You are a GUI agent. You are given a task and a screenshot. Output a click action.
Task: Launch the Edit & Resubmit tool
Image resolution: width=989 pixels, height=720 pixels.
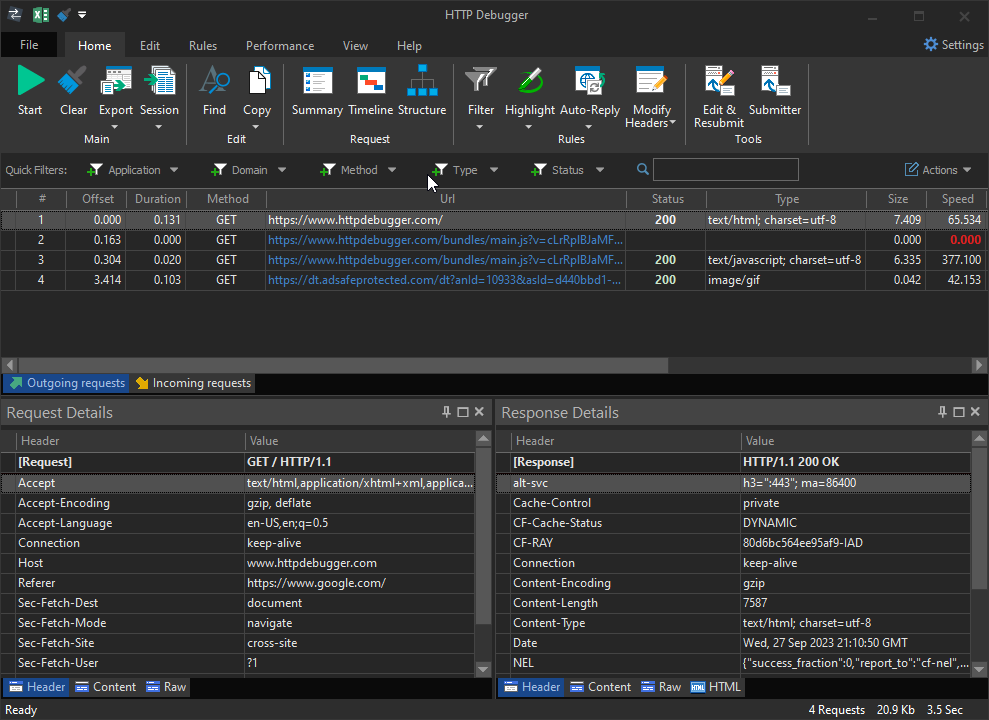[x=719, y=96]
